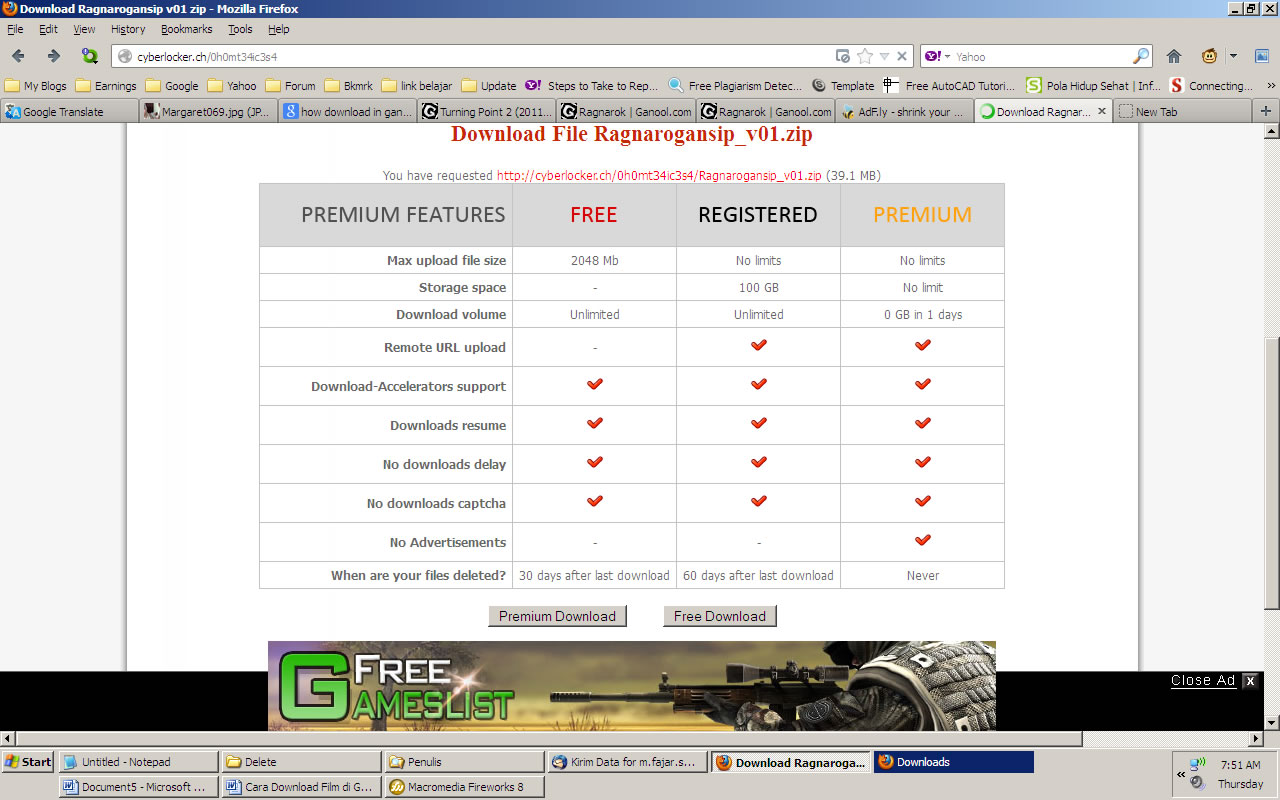The height and width of the screenshot is (800, 1280).
Task: Open dropdown arrow next to the monkey icon
Action: click(x=1233, y=56)
